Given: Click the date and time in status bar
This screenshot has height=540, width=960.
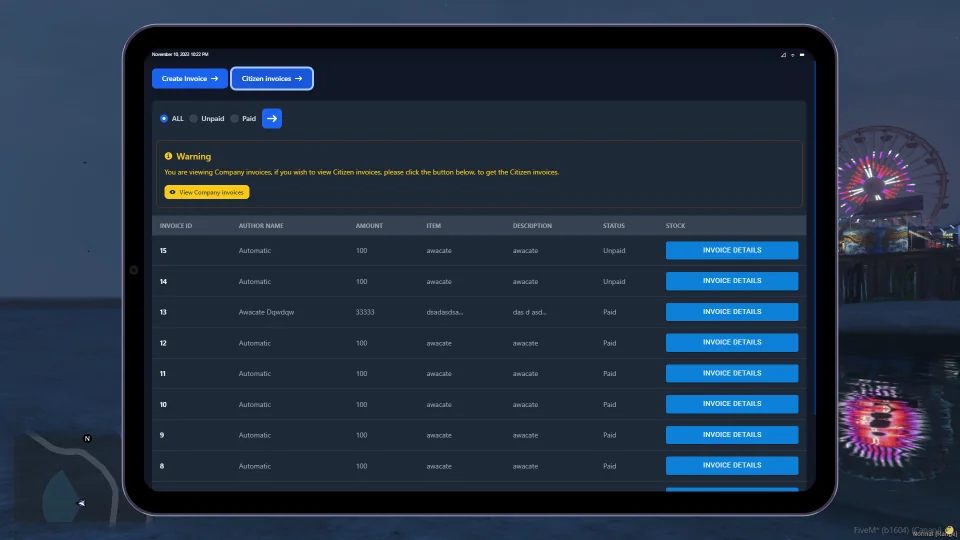Looking at the screenshot, I should click(180, 54).
